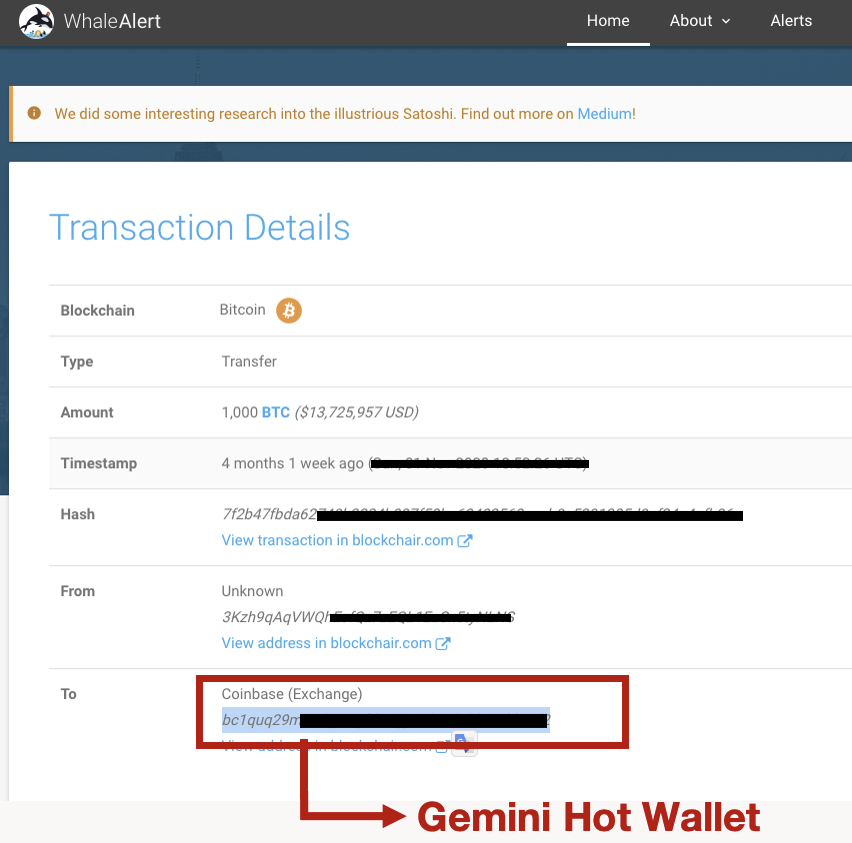
Task: Click the Hash row label
Action: click(78, 514)
